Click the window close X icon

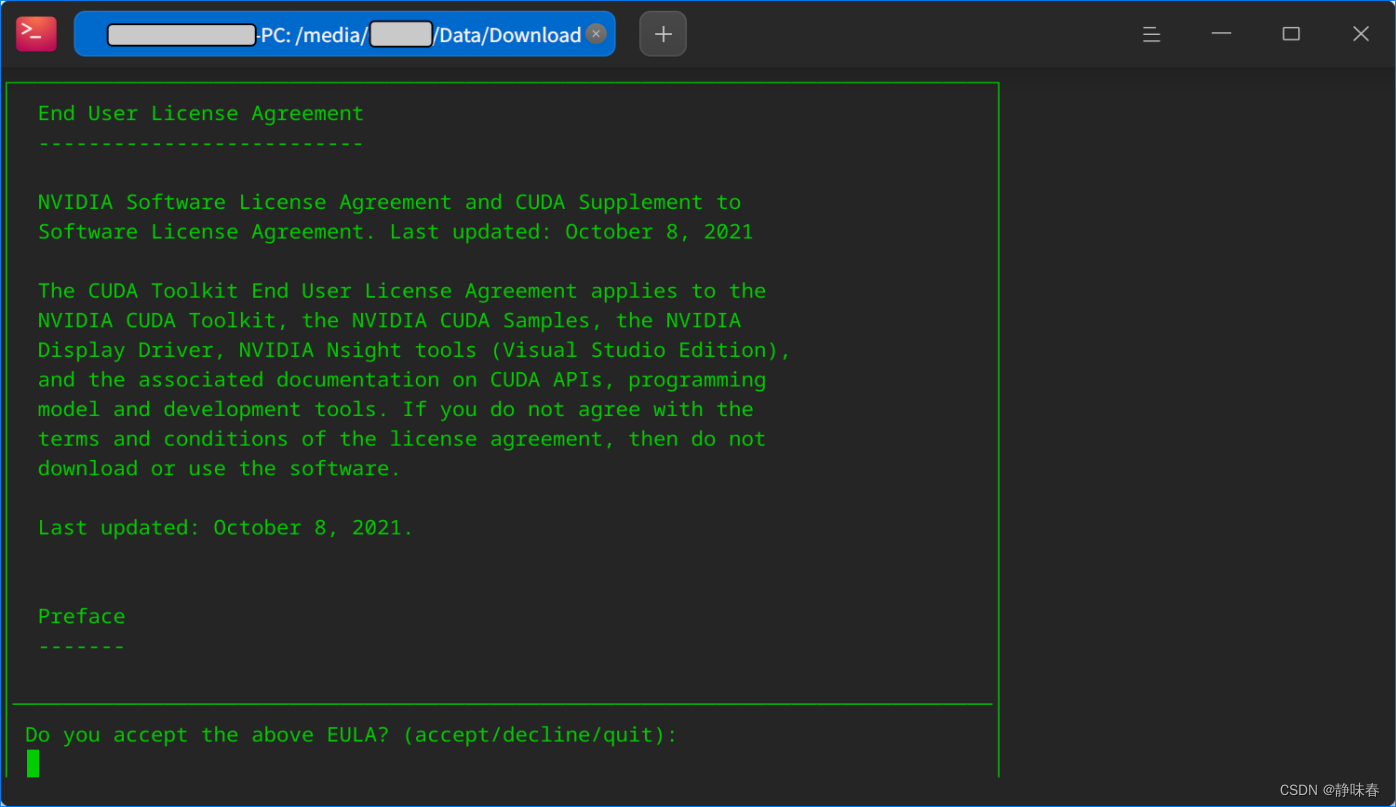pos(1360,33)
